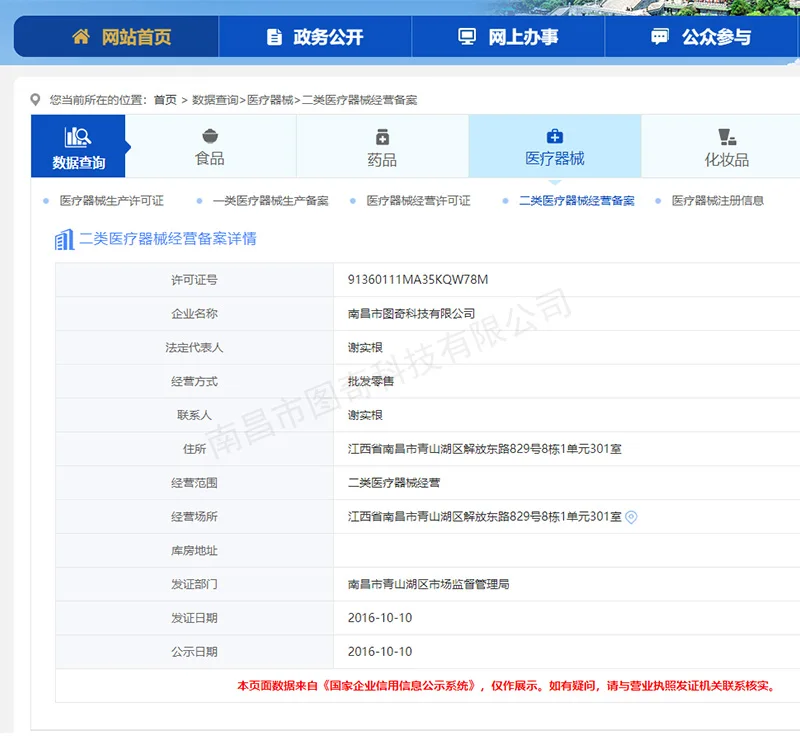Open the 政务公开 navigation item
The height and width of the screenshot is (750, 800).
(315, 37)
